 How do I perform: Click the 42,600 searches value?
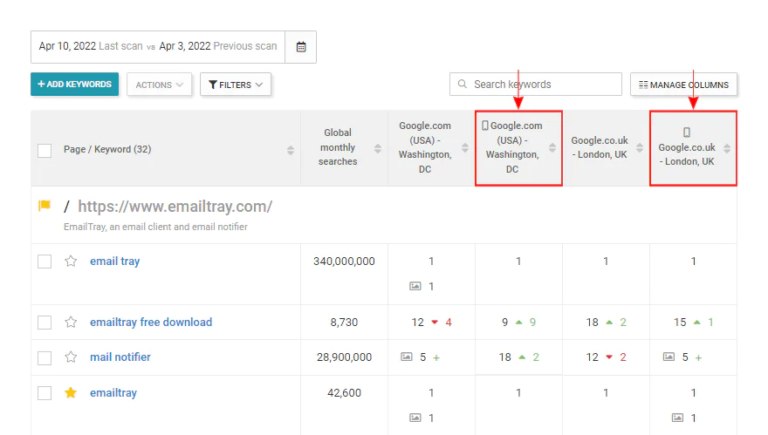[x=344, y=393]
